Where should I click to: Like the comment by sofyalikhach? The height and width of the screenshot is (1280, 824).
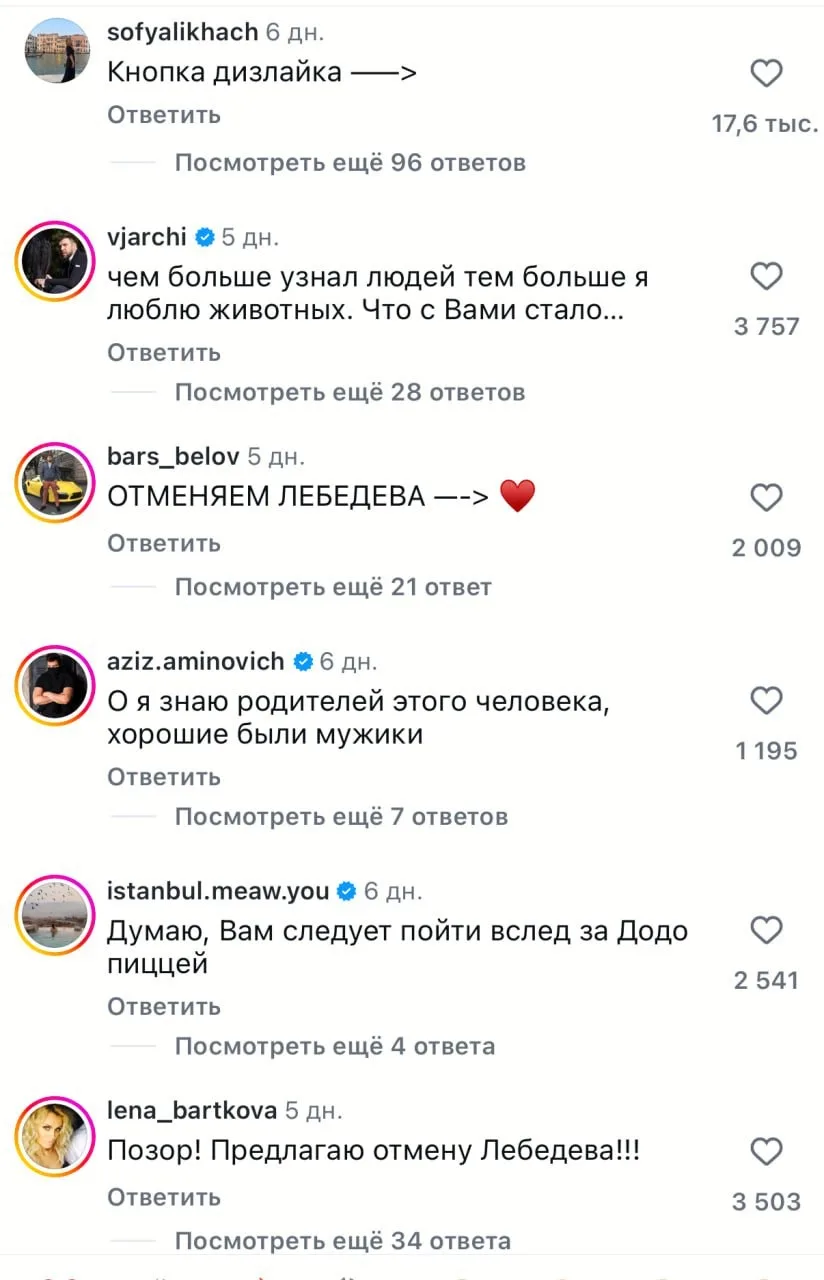coord(766,73)
